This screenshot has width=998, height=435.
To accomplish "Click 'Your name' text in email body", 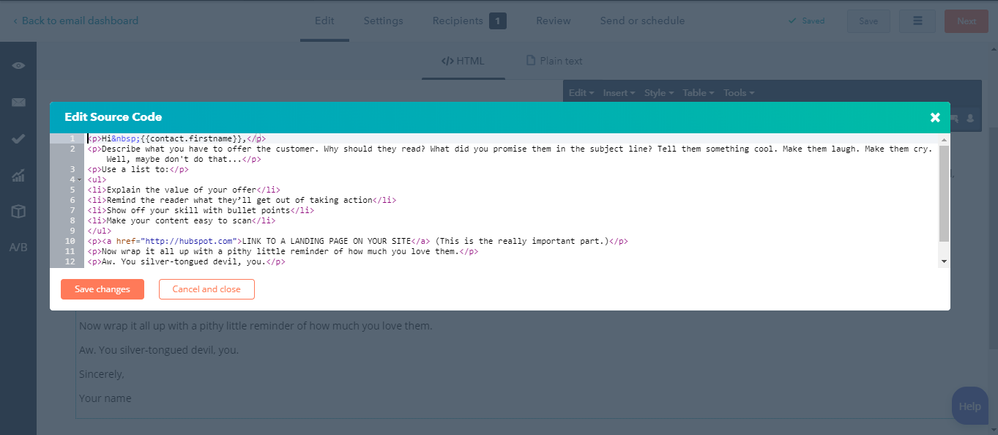I will coord(105,399).
